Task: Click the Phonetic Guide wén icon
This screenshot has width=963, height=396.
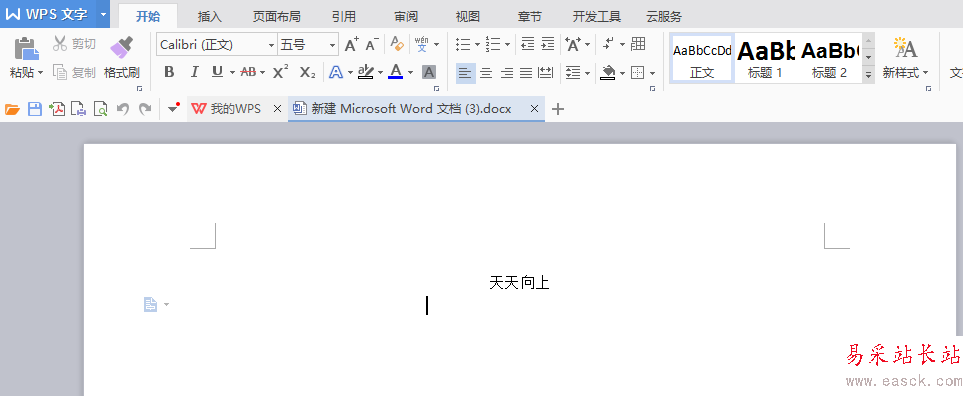Action: pyautogui.click(x=422, y=44)
